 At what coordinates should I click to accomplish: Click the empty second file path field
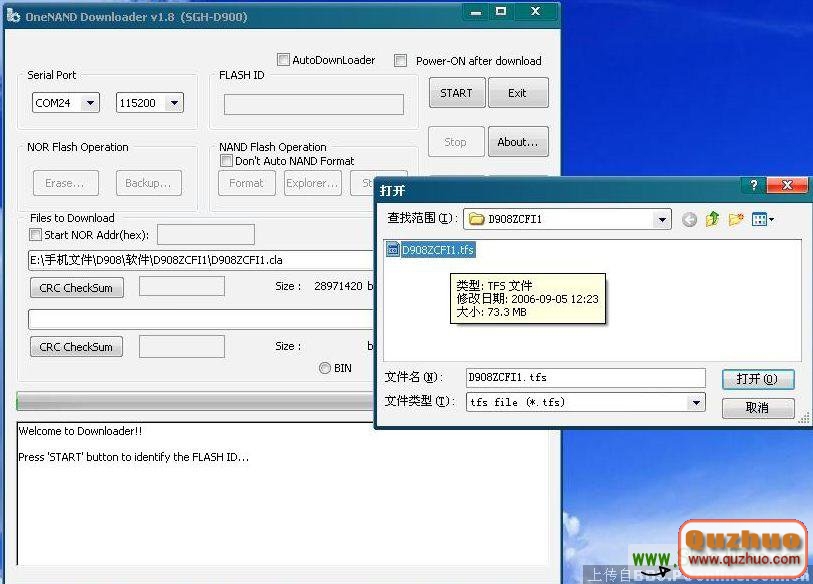tap(201, 319)
